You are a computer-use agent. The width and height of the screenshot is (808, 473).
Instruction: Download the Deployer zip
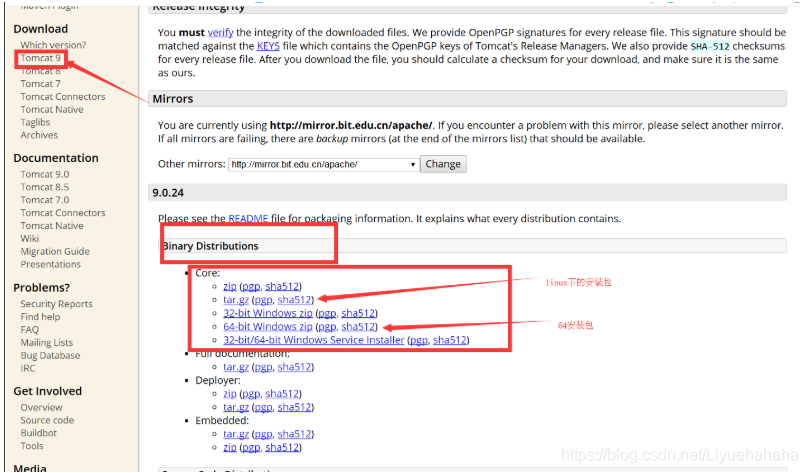click(x=230, y=393)
